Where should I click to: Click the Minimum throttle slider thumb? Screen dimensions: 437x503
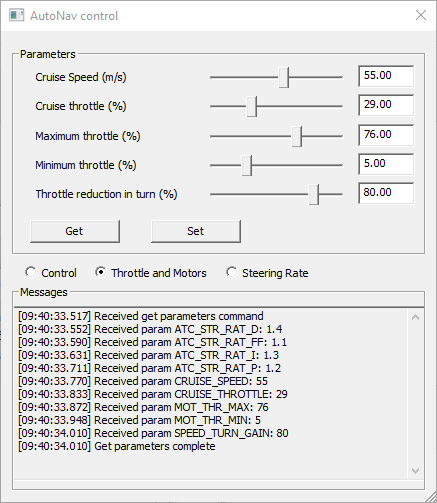[x=247, y=165]
